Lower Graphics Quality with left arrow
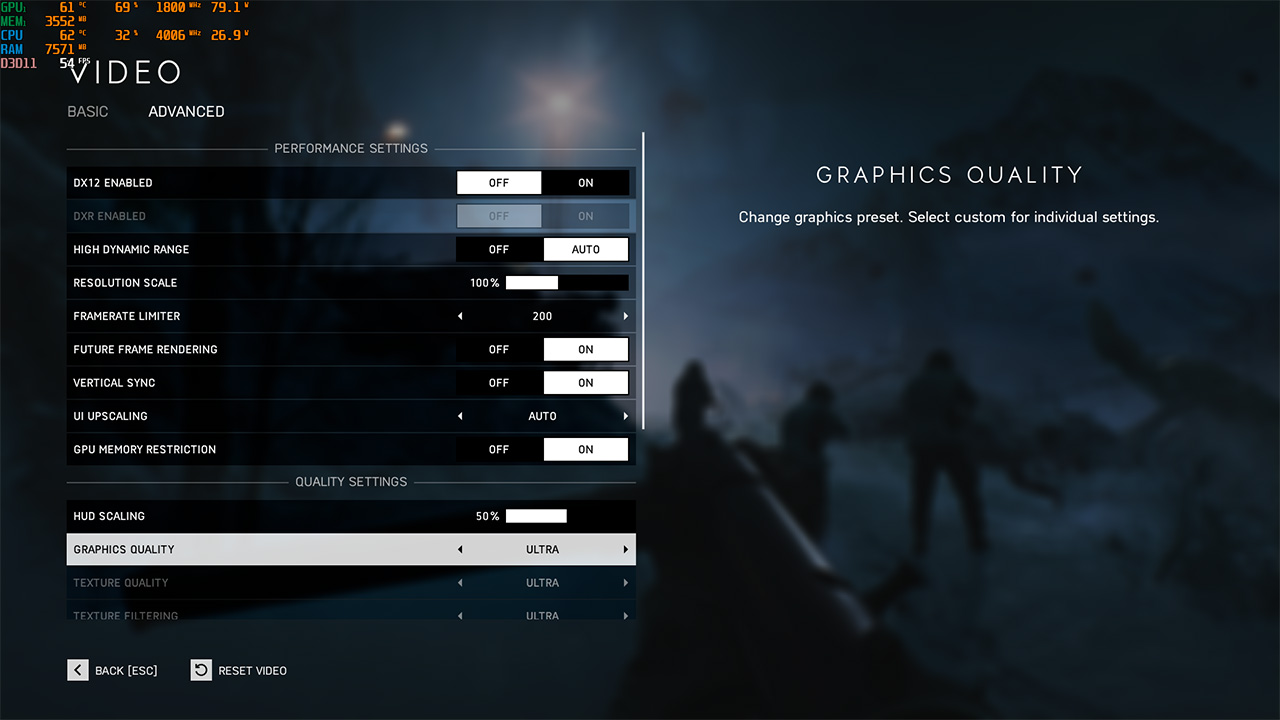 [460, 549]
